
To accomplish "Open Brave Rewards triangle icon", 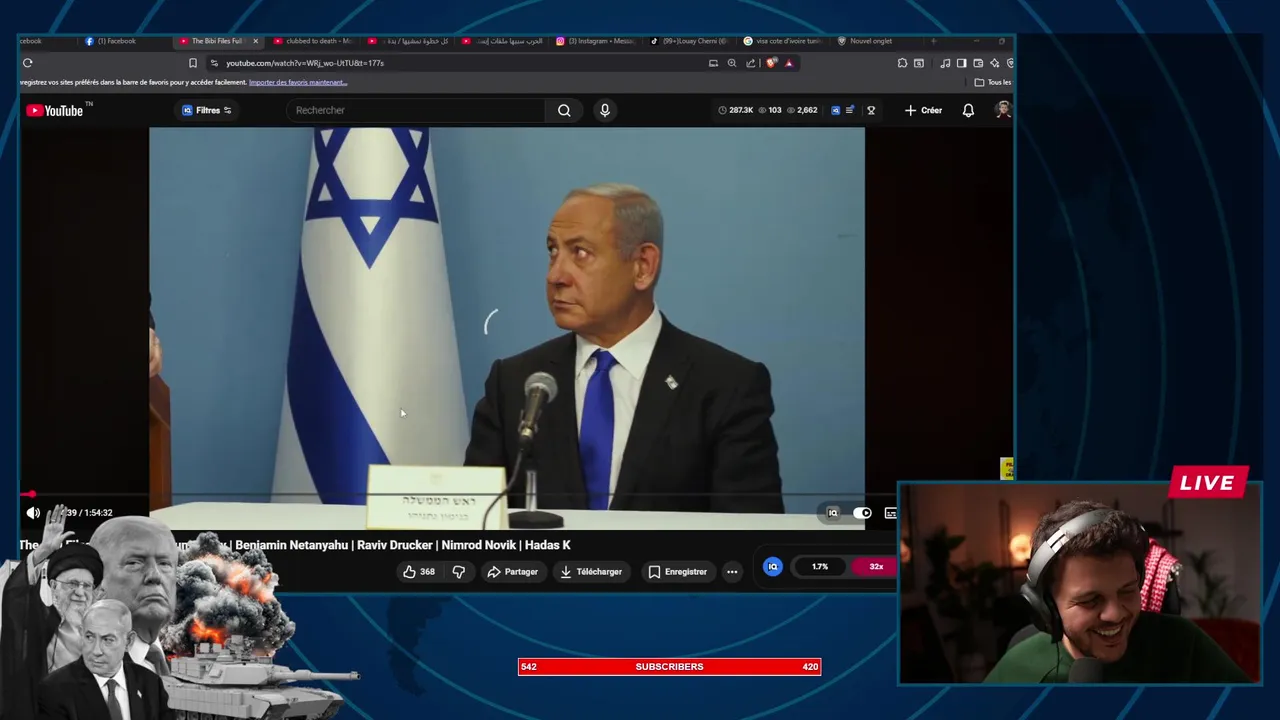I will pos(788,63).
